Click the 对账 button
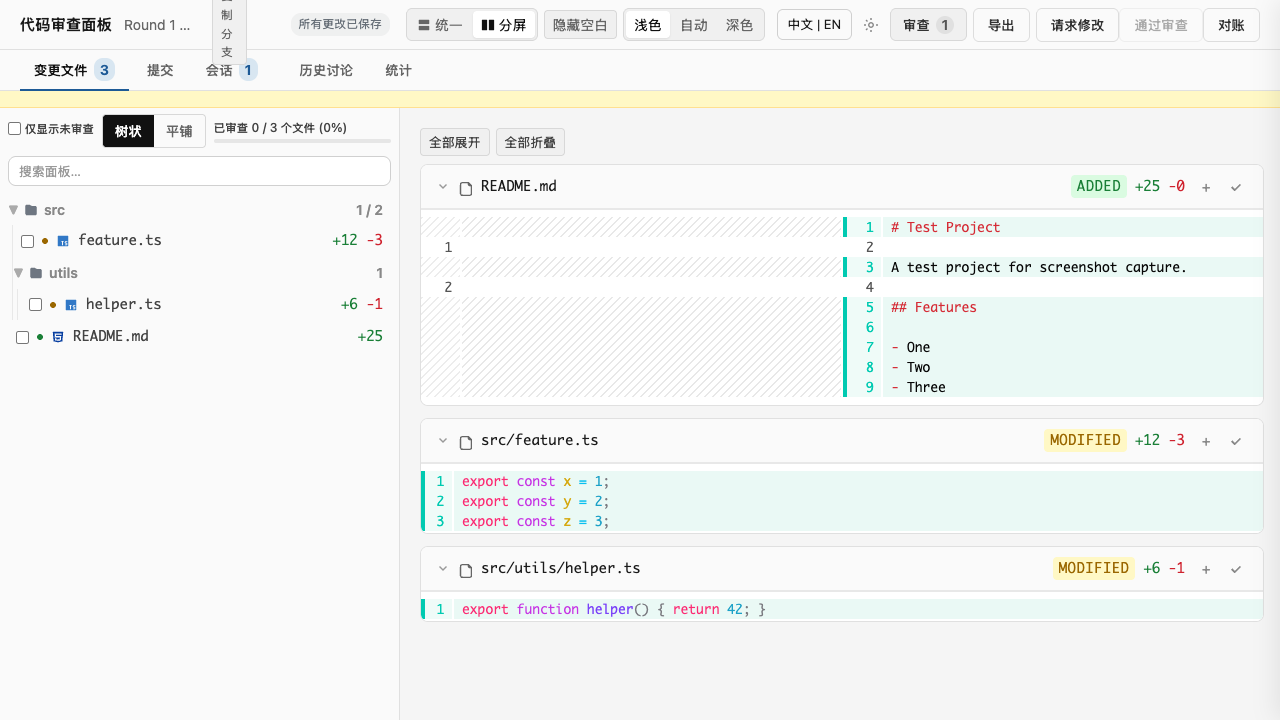 1231,25
